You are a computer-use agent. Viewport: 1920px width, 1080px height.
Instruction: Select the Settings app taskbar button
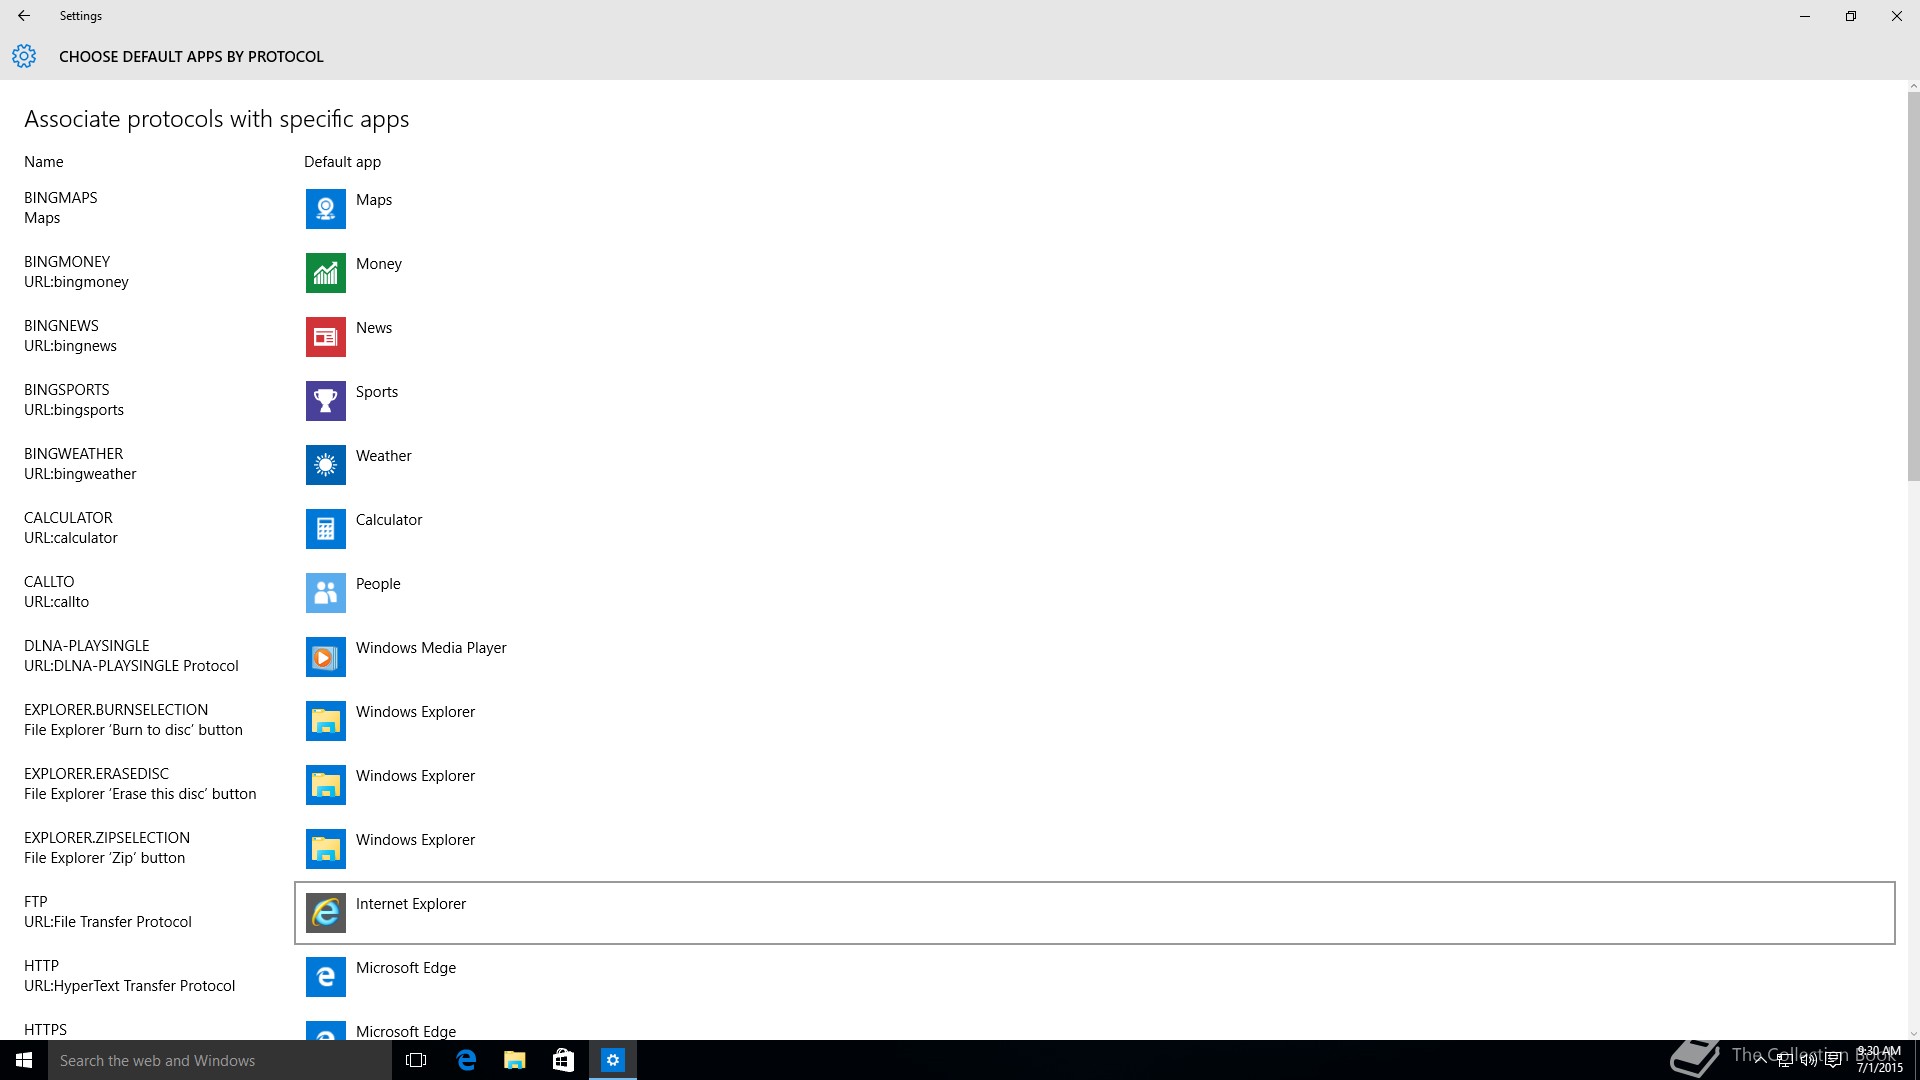pyautogui.click(x=612, y=1060)
